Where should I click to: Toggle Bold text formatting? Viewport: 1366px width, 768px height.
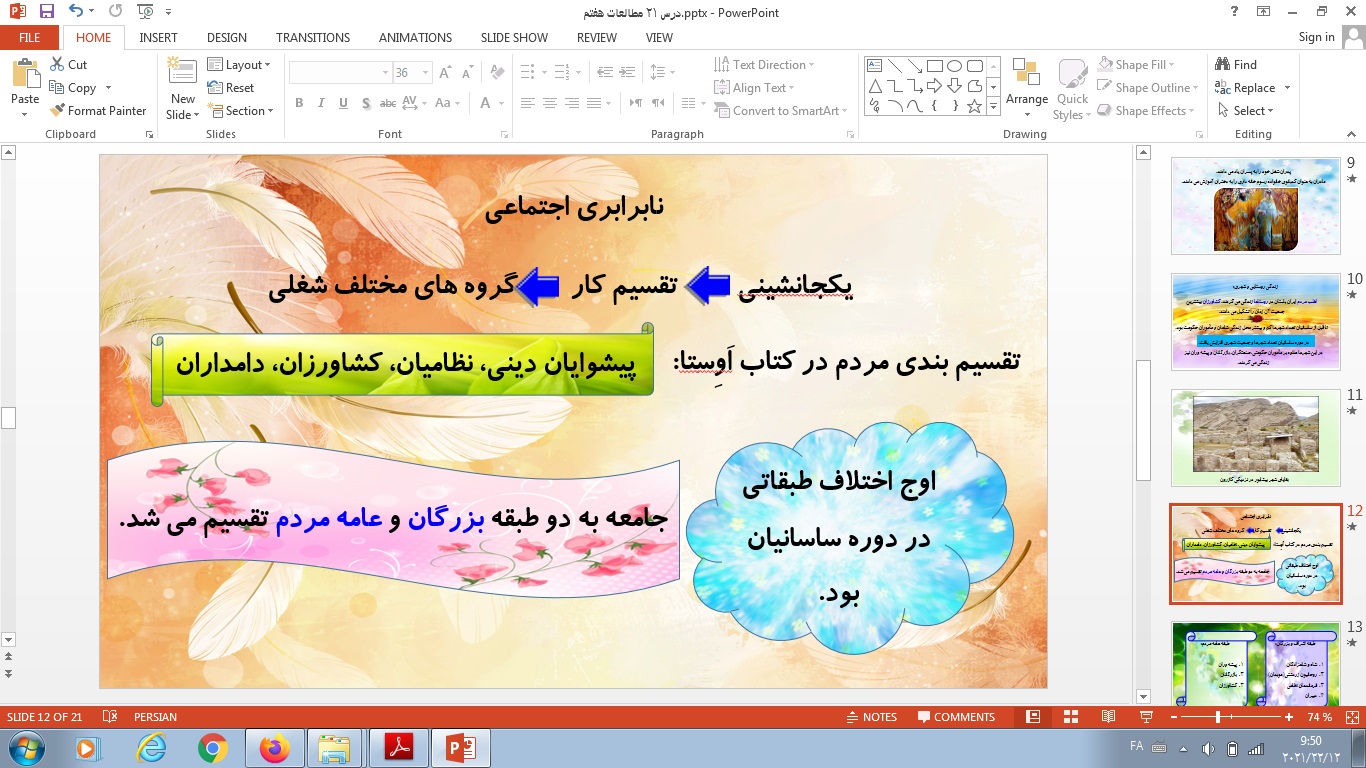click(299, 104)
